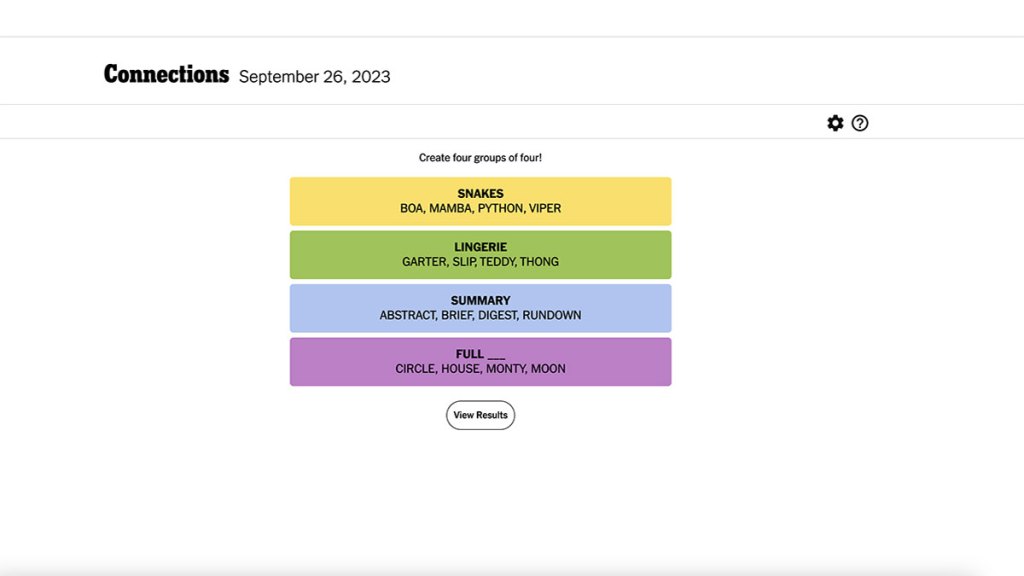Click the word BOA in the yellow group
Image resolution: width=1024 pixels, height=576 pixels.
[x=411, y=209]
